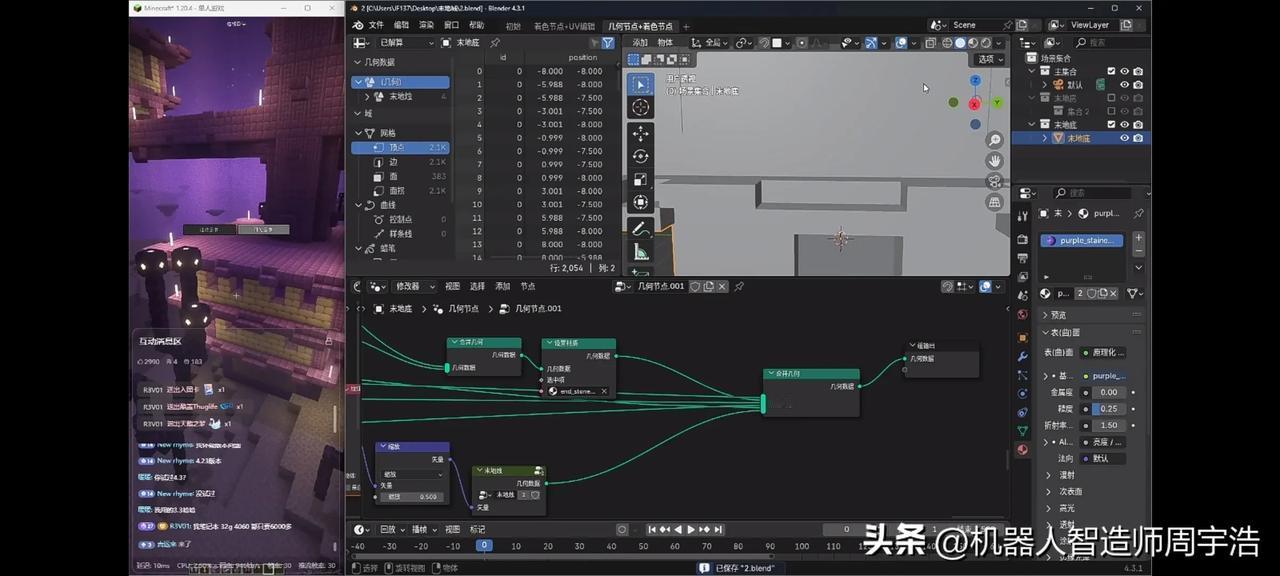Select the Scale tool in viewport toolbar
Image resolution: width=1280 pixels, height=576 pixels.
641,179
